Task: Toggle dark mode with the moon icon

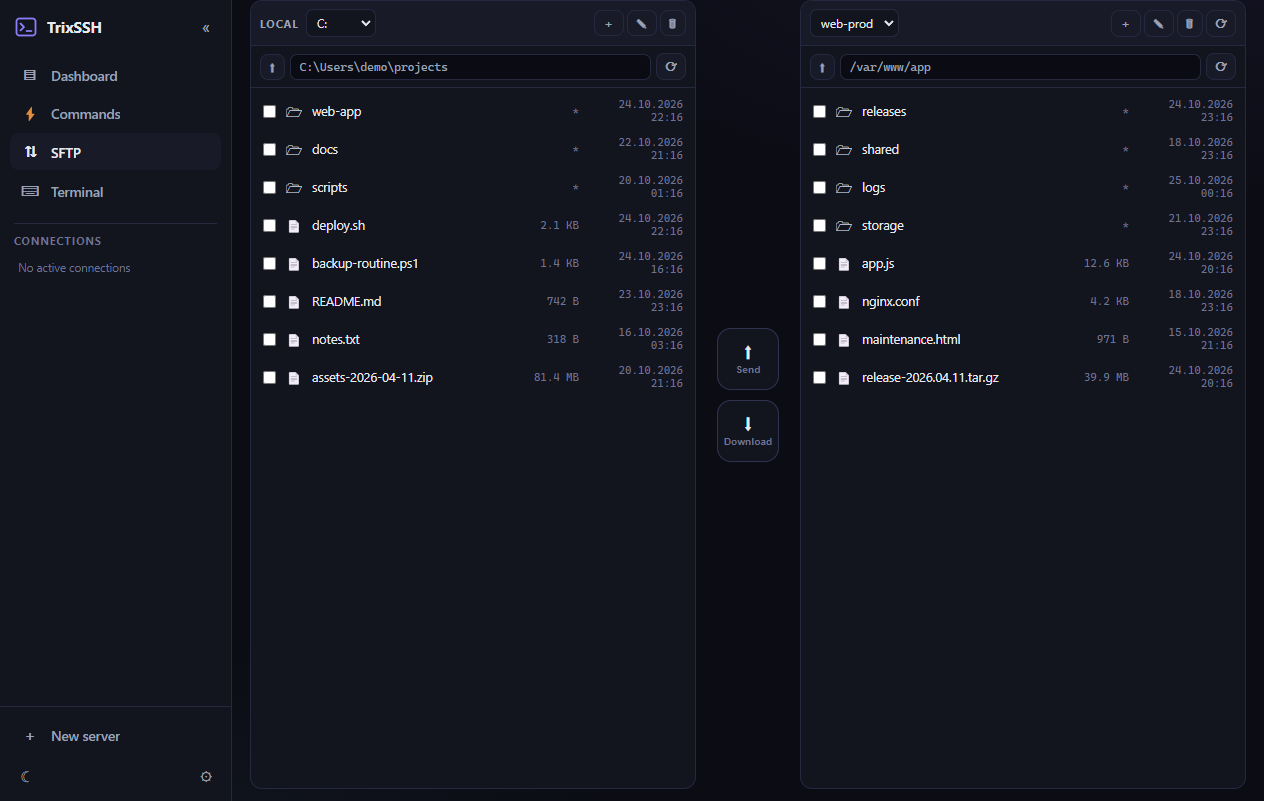Action: point(26,776)
